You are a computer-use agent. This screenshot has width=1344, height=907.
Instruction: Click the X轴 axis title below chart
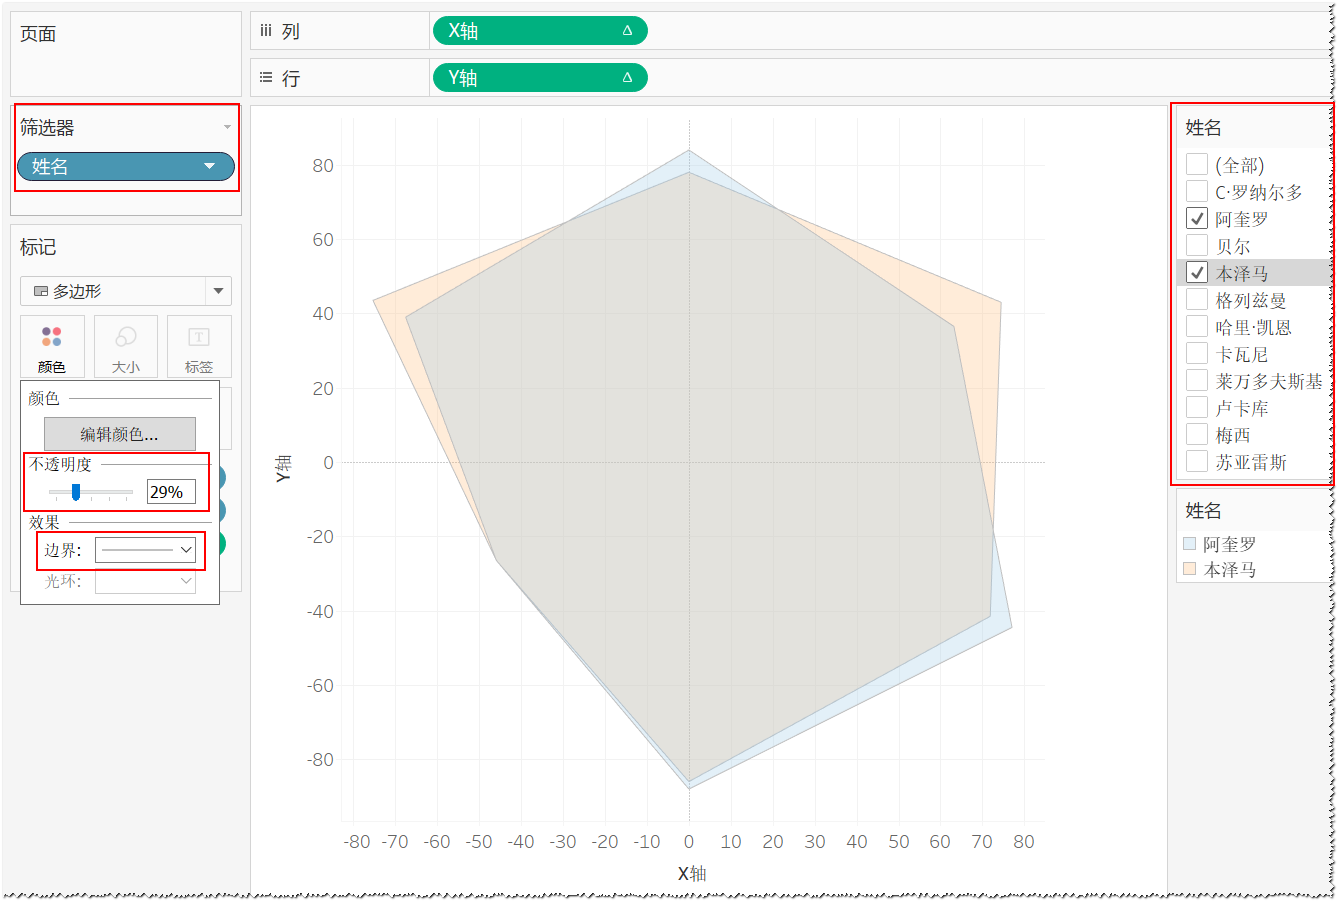692,873
